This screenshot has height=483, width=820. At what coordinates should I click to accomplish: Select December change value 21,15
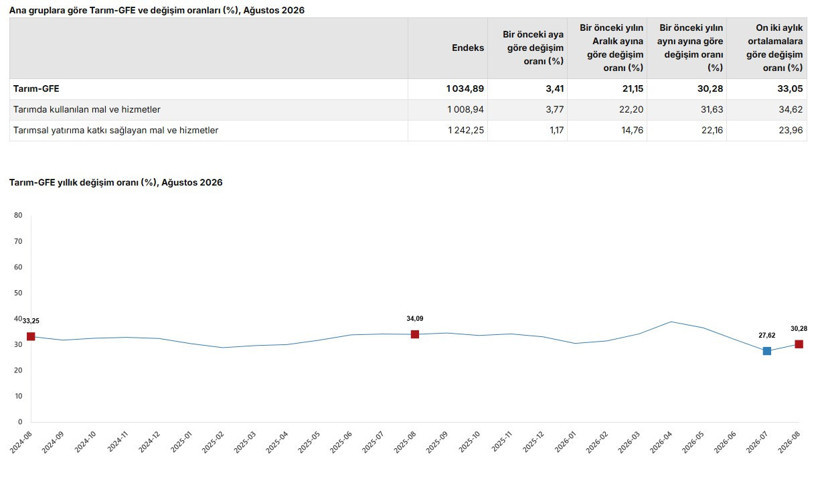tap(633, 89)
